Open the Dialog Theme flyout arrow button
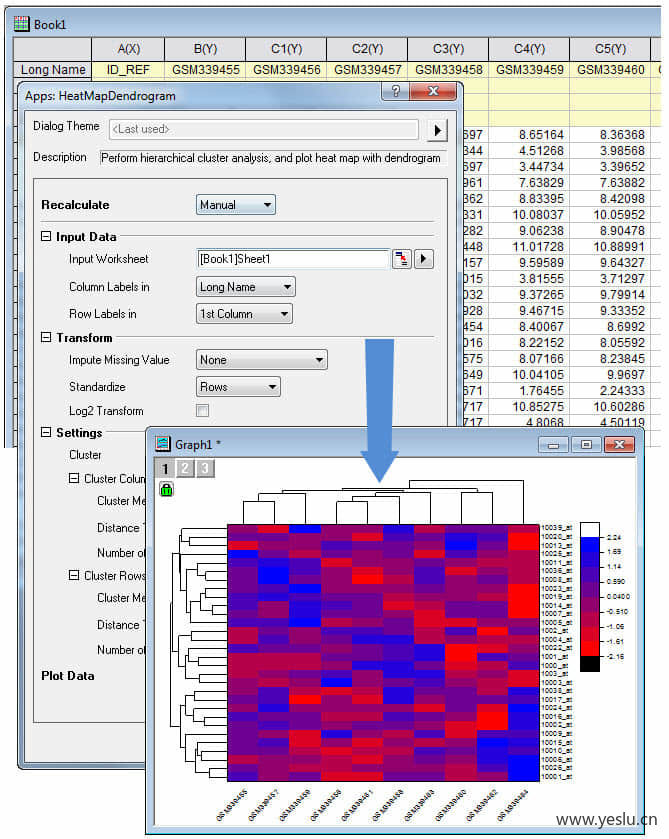The width and height of the screenshot is (669, 839). point(437,130)
